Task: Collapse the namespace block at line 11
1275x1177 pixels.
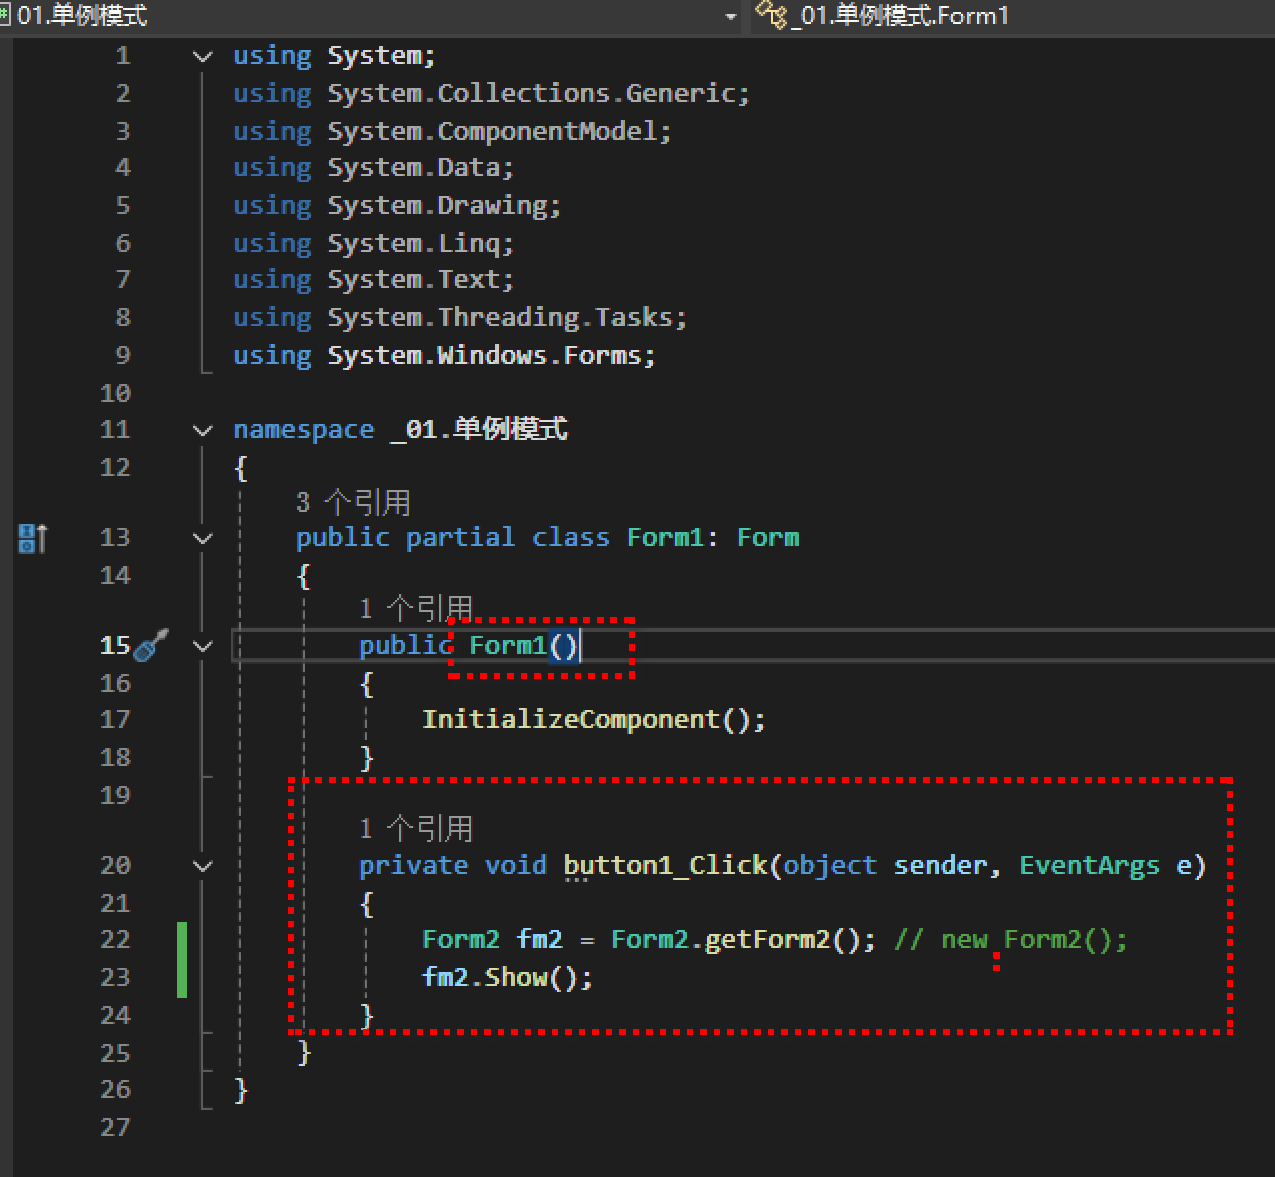Action: [x=203, y=431]
